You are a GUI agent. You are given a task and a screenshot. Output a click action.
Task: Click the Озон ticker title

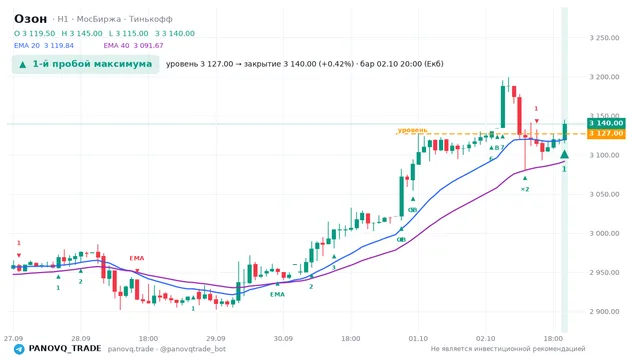click(31, 19)
